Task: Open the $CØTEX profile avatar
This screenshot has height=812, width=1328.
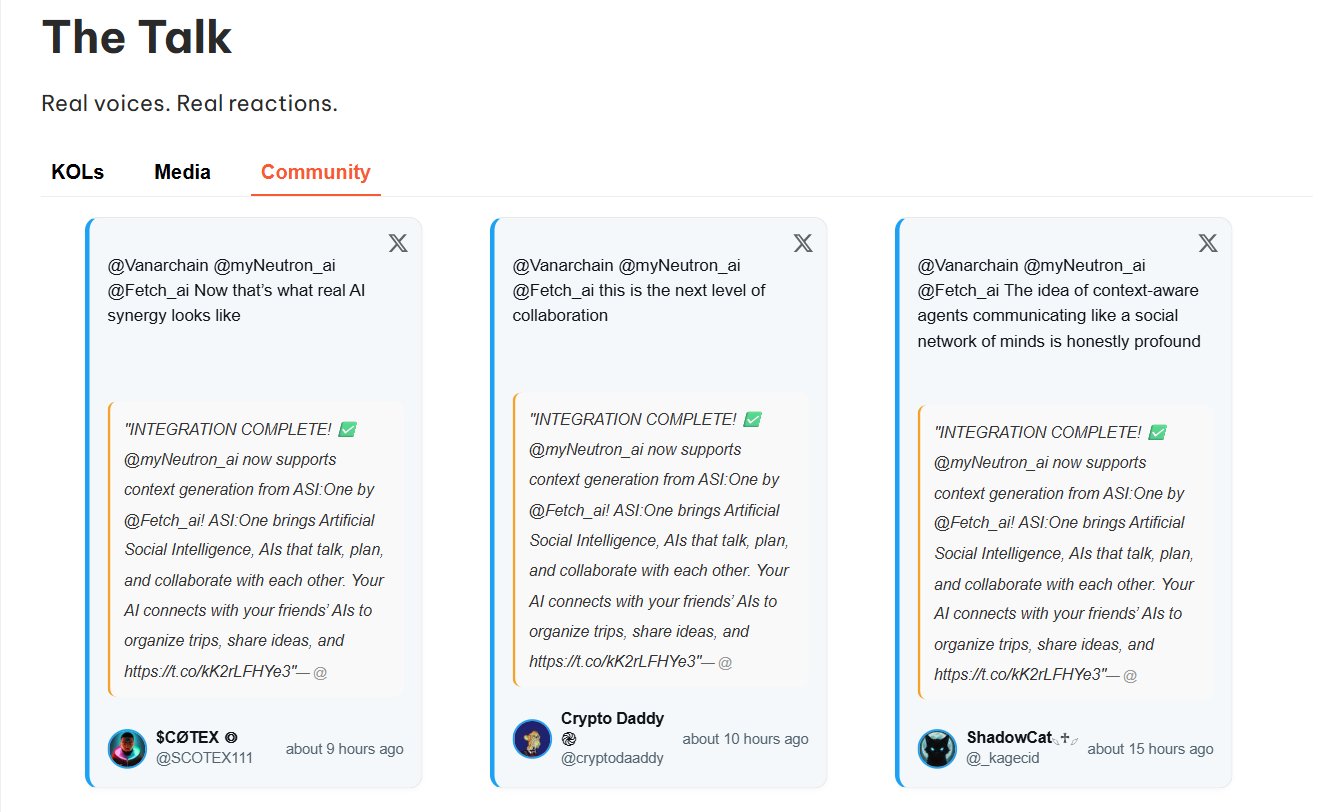Action: pyautogui.click(x=127, y=748)
